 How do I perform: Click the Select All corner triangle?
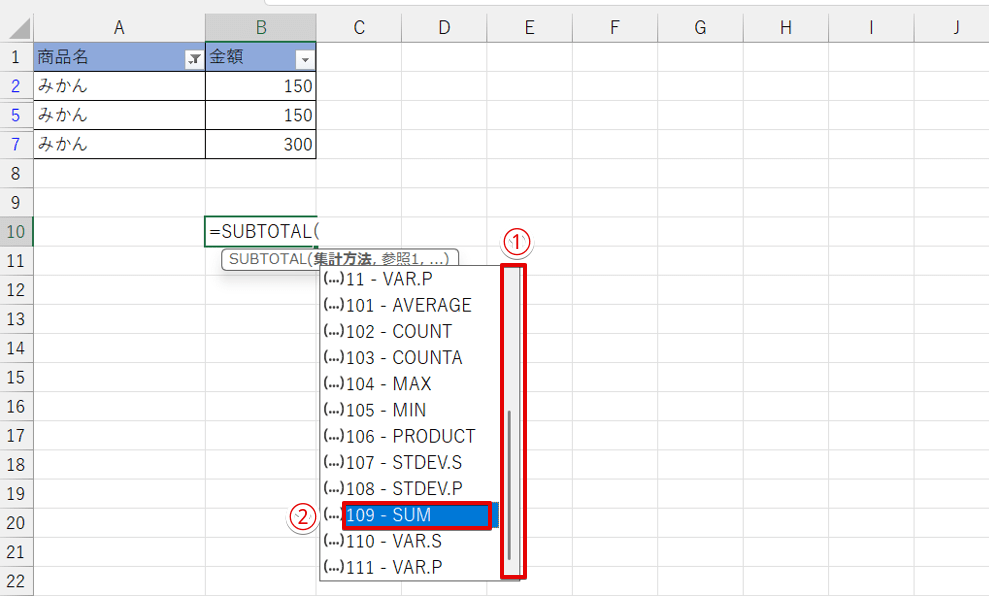pyautogui.click(x=19, y=29)
